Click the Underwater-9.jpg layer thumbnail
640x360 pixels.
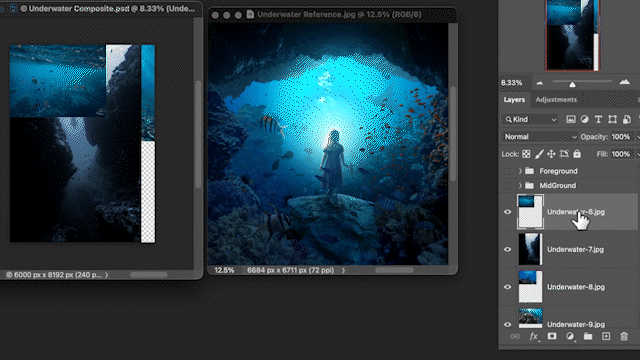click(x=530, y=318)
